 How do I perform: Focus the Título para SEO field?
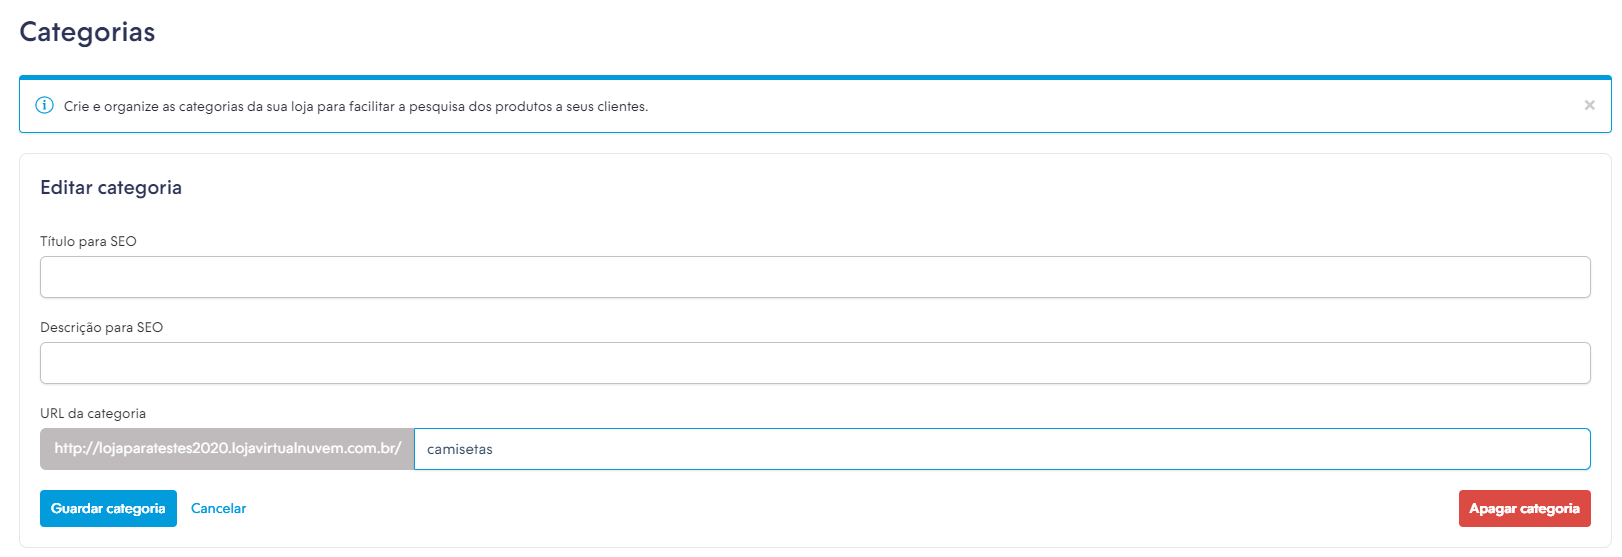tap(815, 277)
